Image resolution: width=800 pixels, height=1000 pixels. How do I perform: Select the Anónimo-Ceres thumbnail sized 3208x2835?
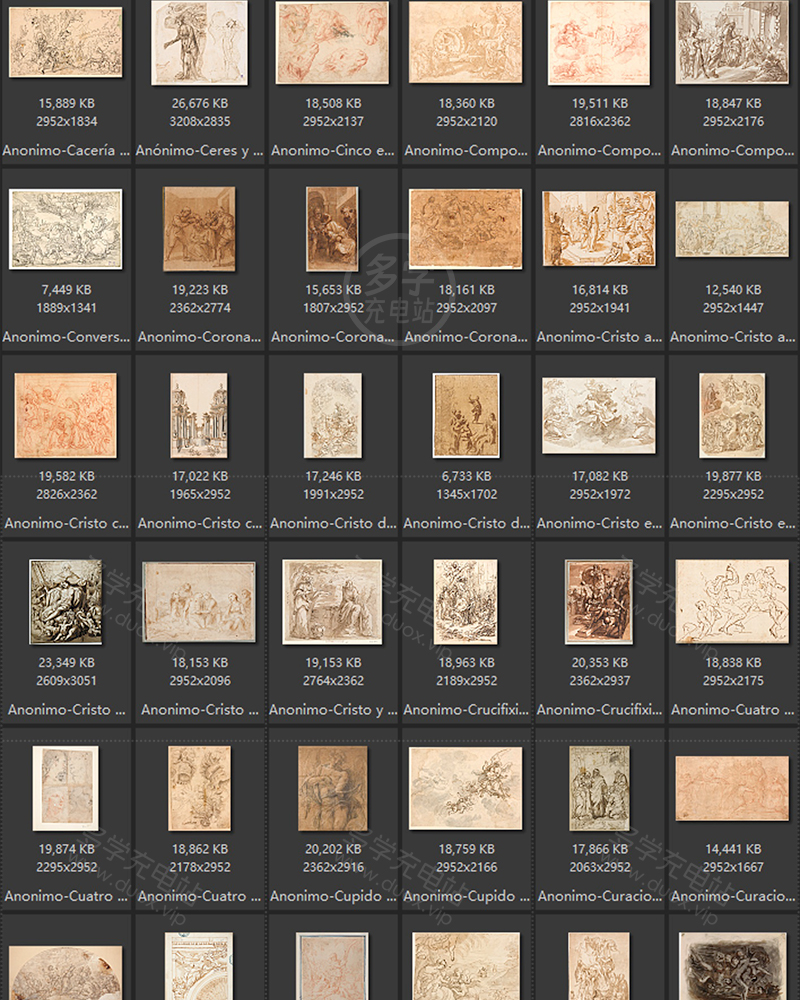tap(199, 42)
